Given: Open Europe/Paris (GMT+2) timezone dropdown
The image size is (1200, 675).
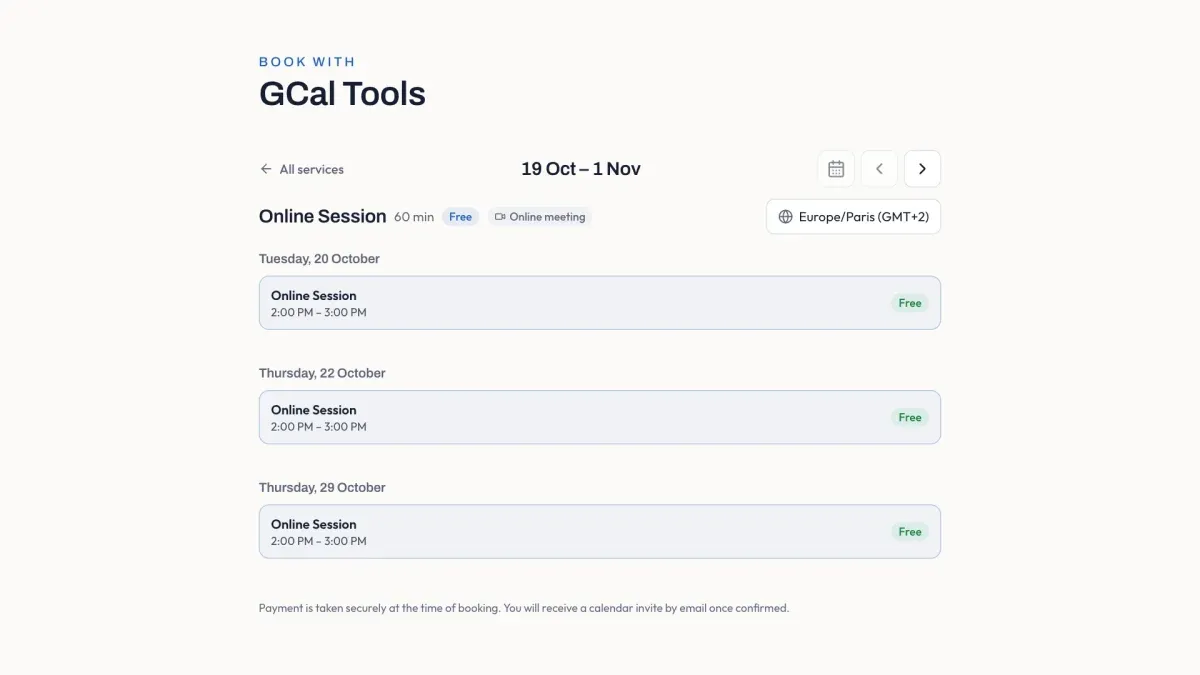Looking at the screenshot, I should coord(853,217).
